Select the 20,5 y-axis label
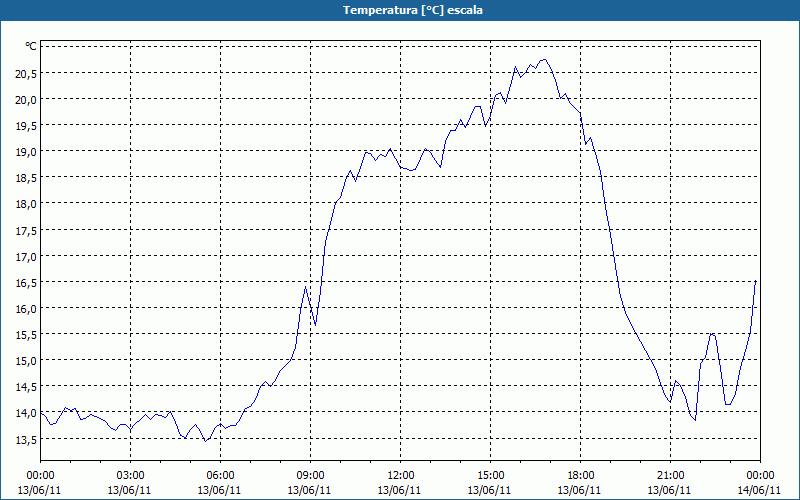800x500 pixels. coord(26,73)
